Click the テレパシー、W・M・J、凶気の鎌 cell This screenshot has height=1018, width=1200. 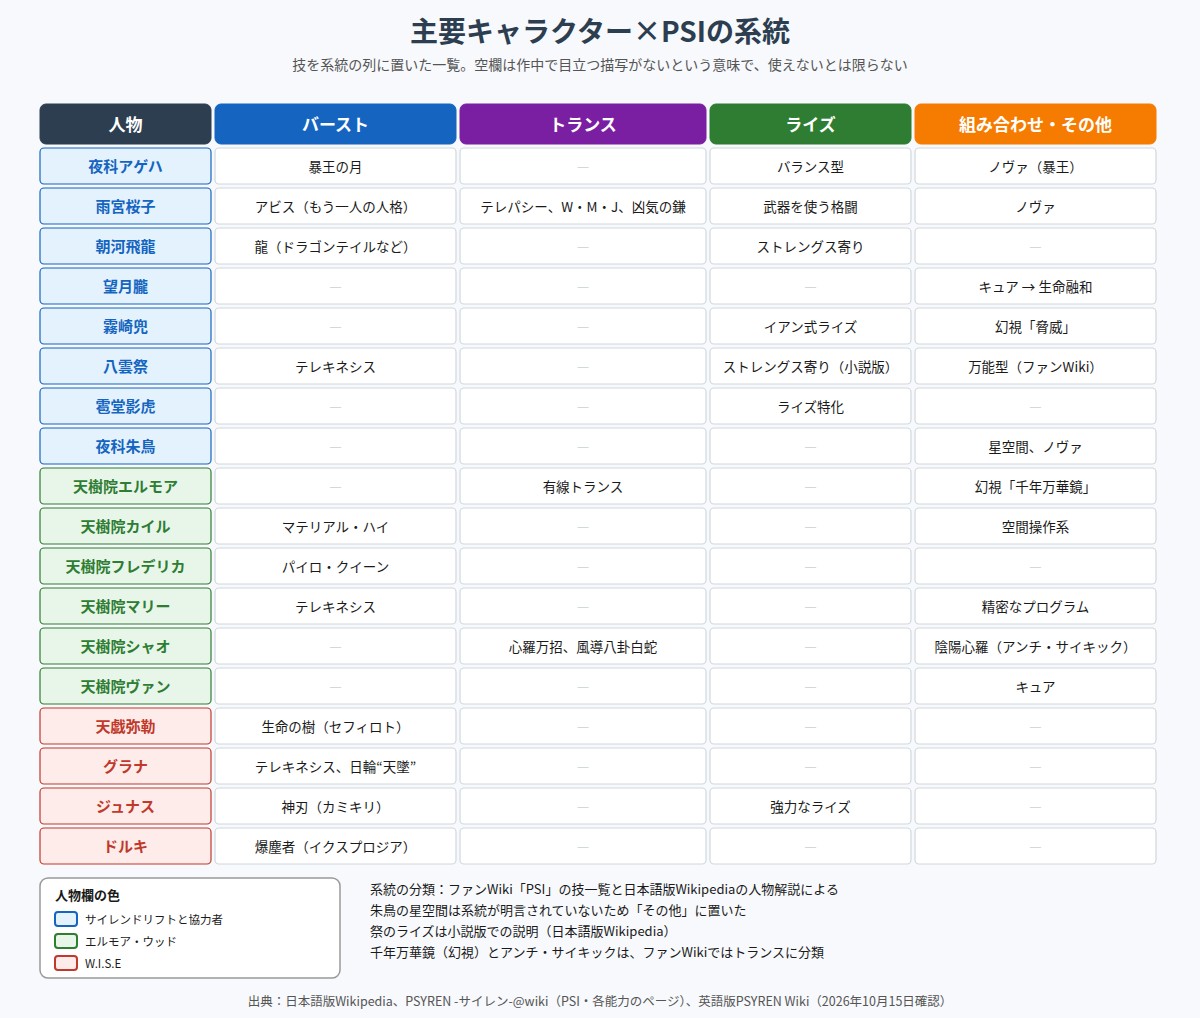(583, 206)
